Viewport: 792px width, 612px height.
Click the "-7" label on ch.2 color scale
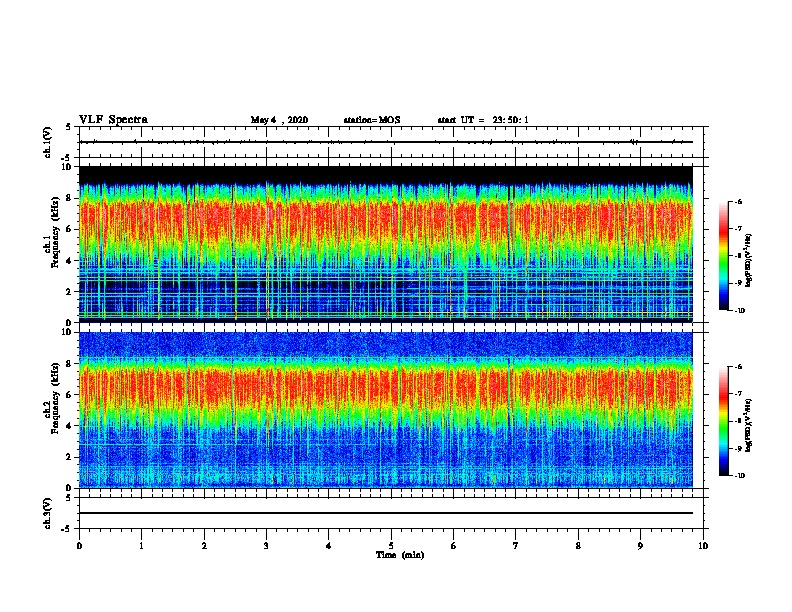[737, 394]
